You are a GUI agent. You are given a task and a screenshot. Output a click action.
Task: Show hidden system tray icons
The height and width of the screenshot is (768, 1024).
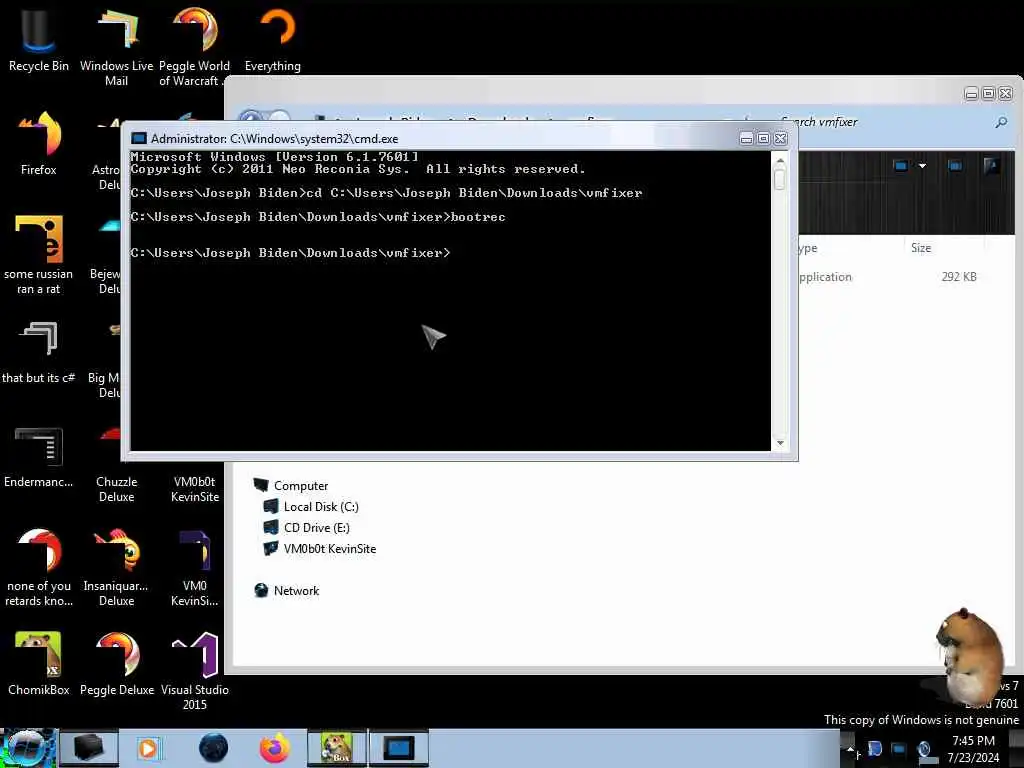coord(850,748)
